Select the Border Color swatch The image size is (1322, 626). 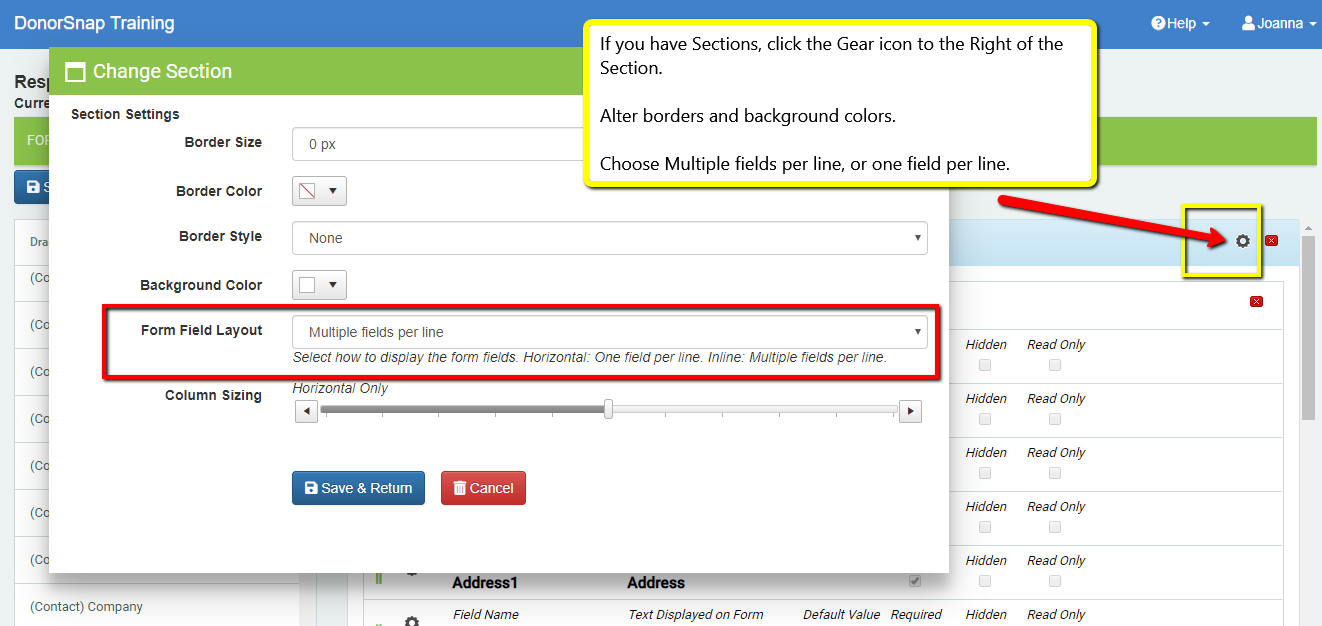point(319,190)
